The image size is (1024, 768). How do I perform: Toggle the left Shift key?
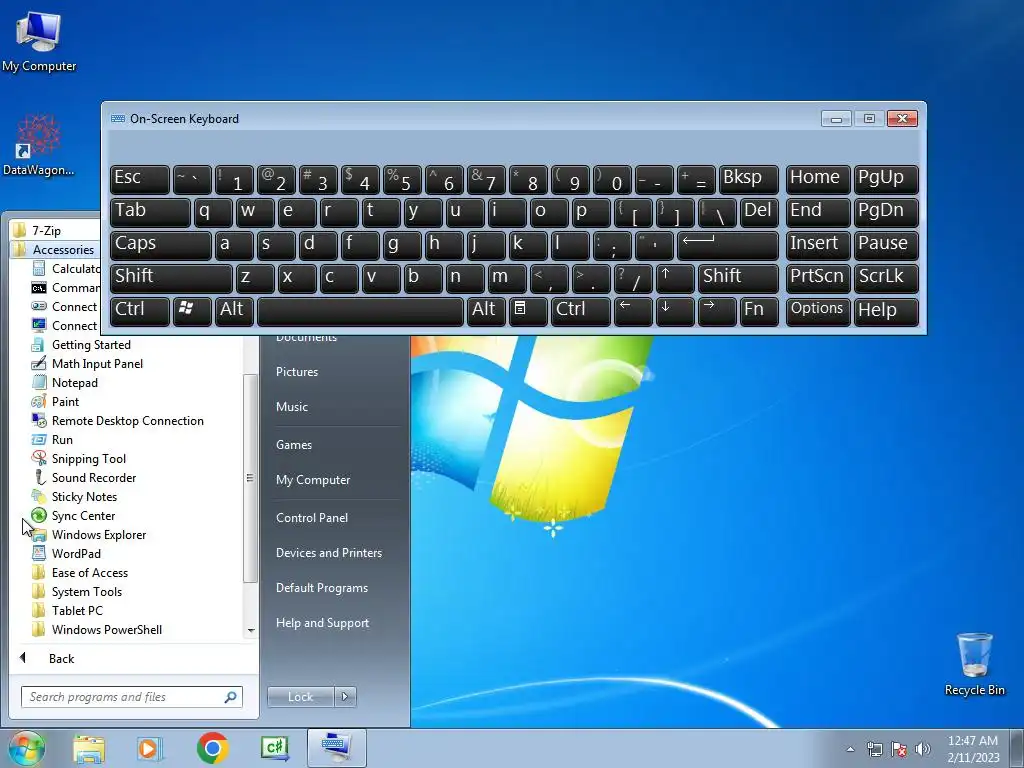click(171, 278)
